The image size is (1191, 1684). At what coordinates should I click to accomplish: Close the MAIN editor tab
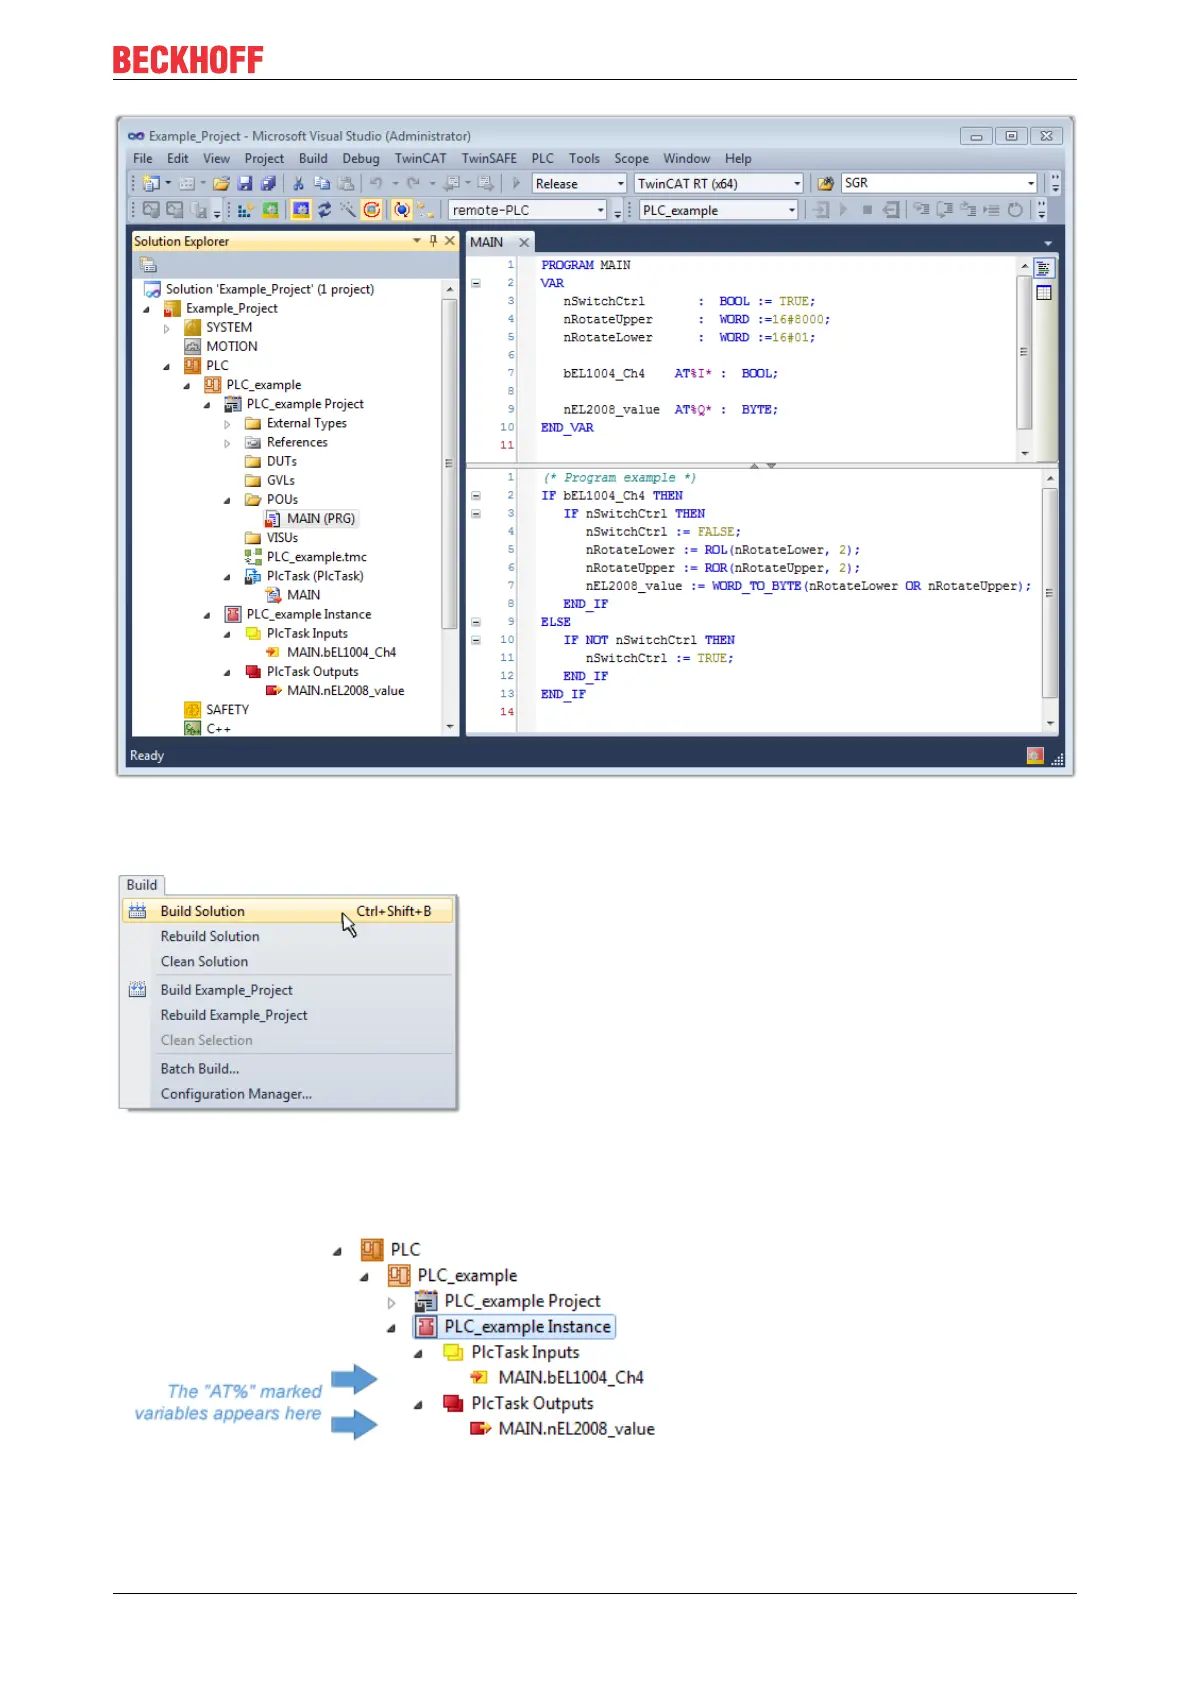(x=523, y=242)
